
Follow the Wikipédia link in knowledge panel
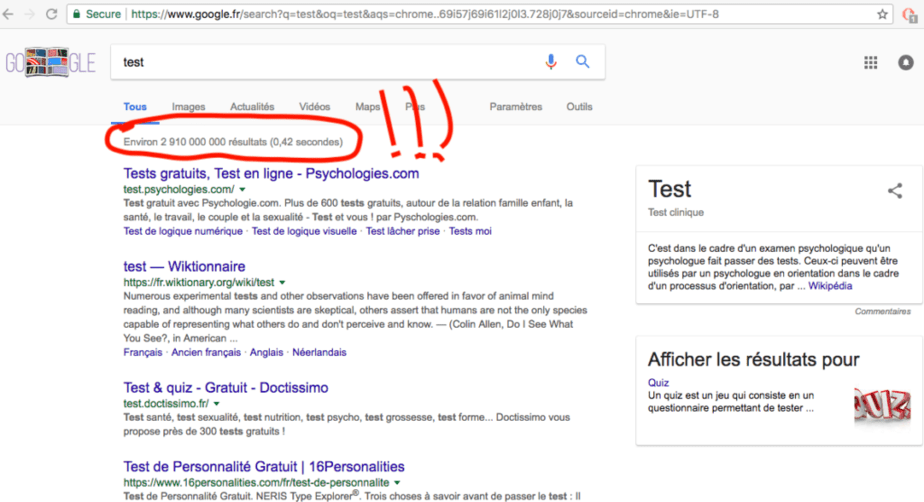[831, 286]
